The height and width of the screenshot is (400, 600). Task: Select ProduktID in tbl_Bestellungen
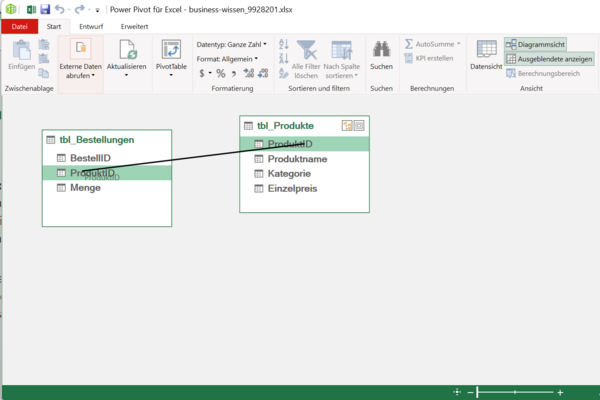(107, 173)
